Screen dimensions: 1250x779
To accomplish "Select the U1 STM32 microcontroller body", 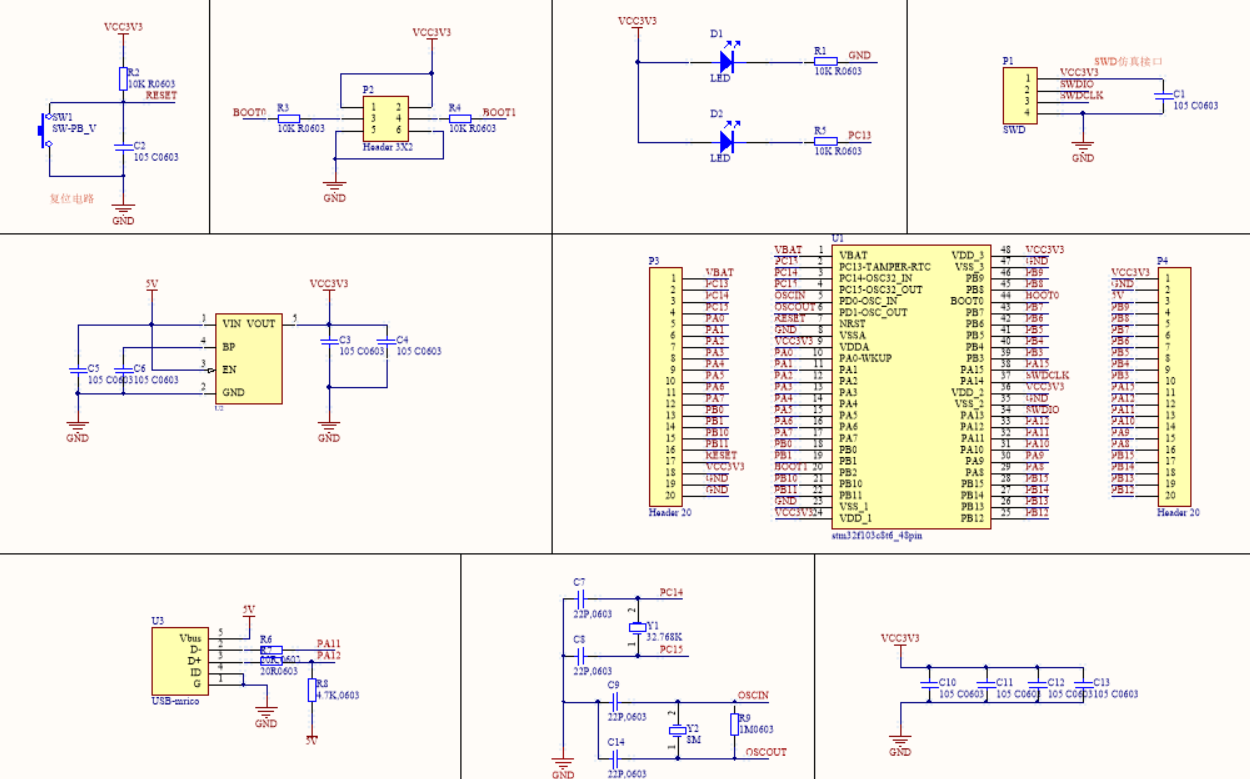I will (911, 386).
